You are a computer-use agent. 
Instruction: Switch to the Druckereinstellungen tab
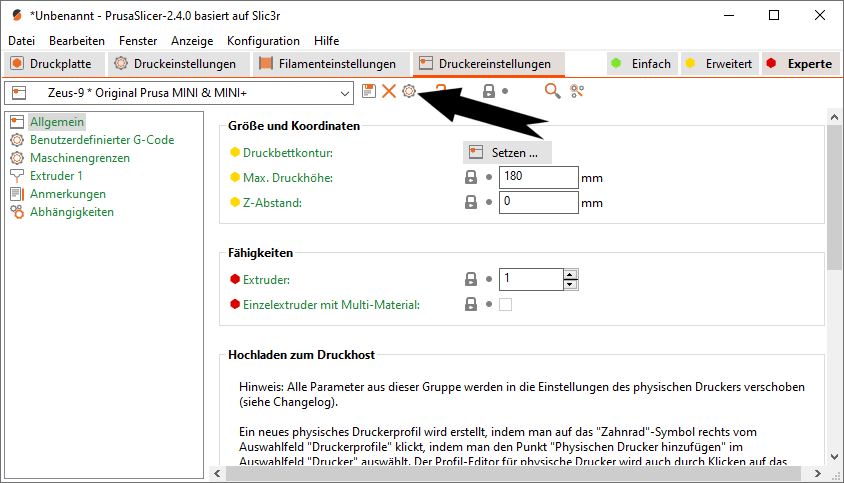click(489, 64)
